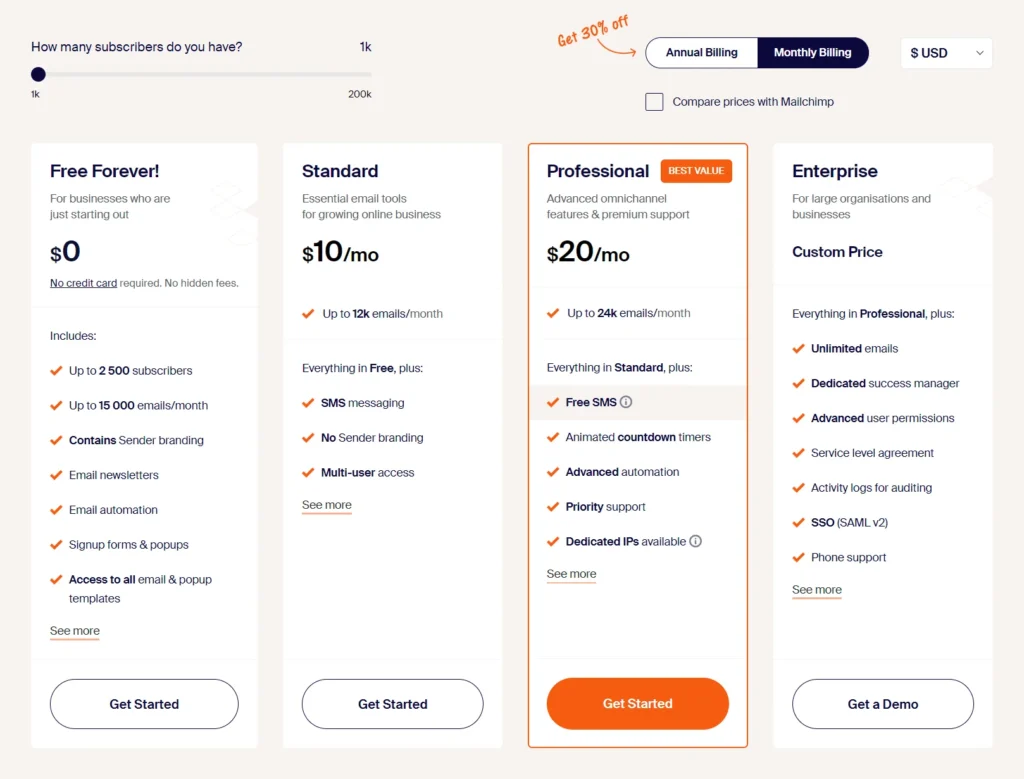Click the info icon next to Free SMS

(626, 402)
